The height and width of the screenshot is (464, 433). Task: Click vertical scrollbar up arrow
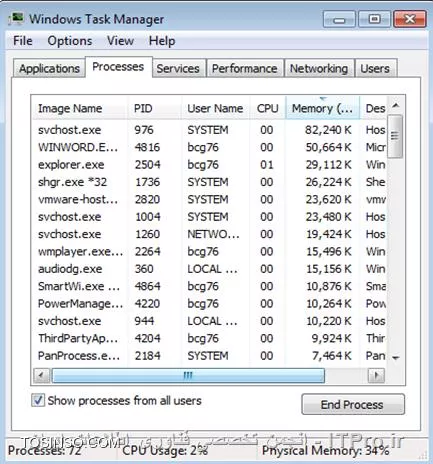pyautogui.click(x=396, y=106)
